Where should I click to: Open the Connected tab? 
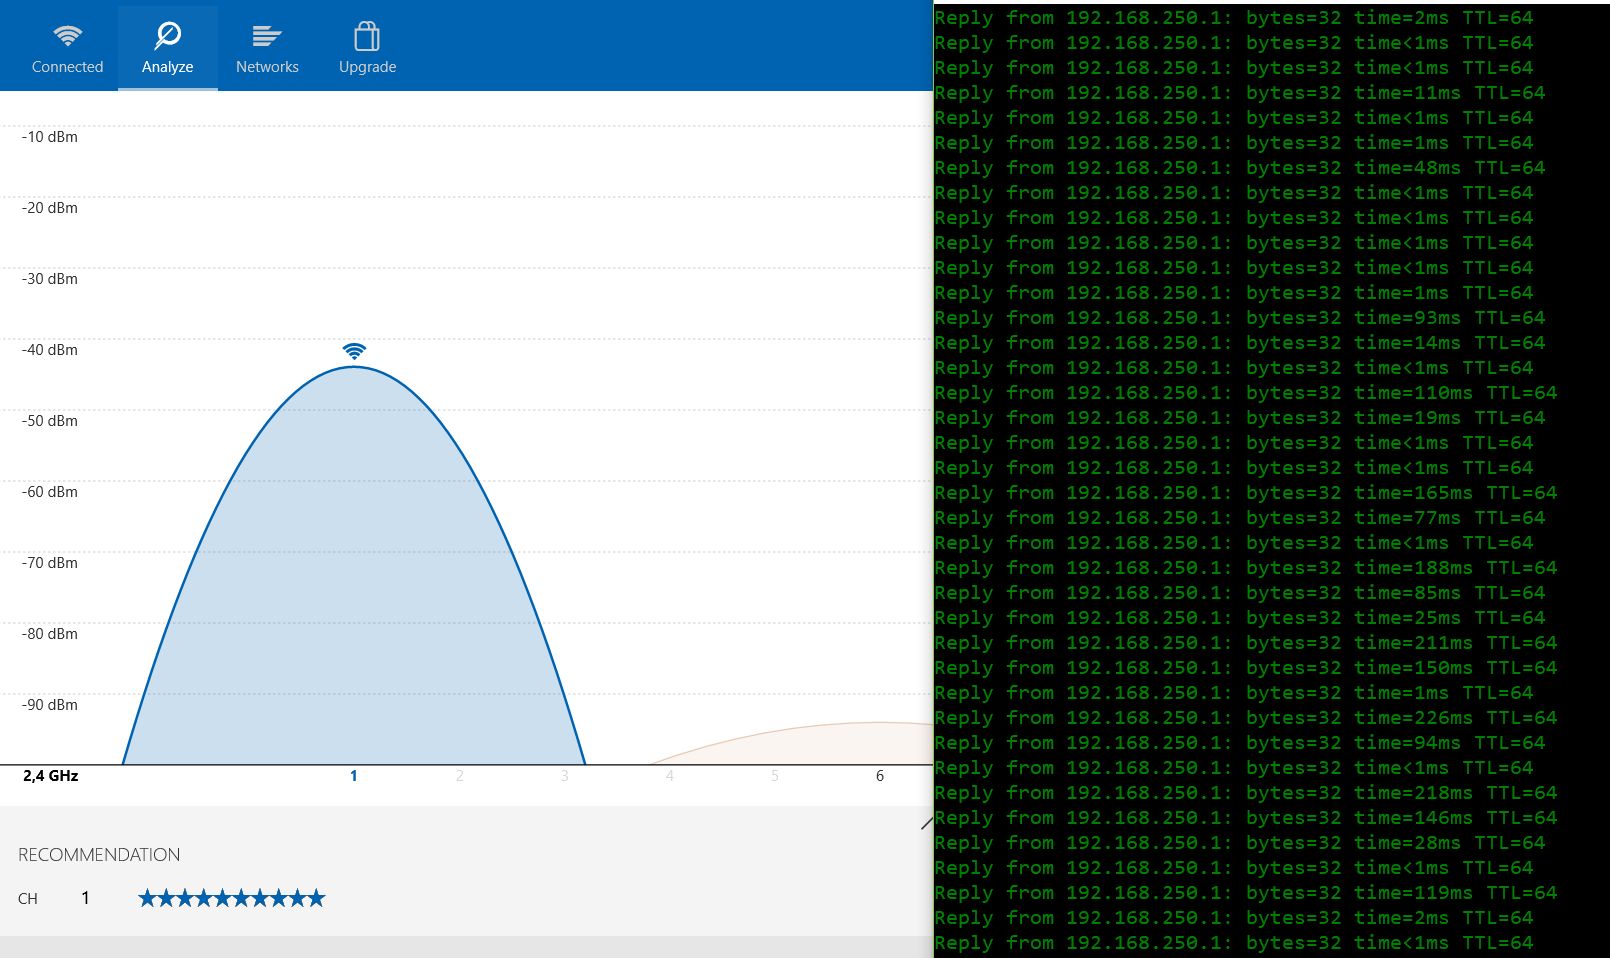click(67, 47)
